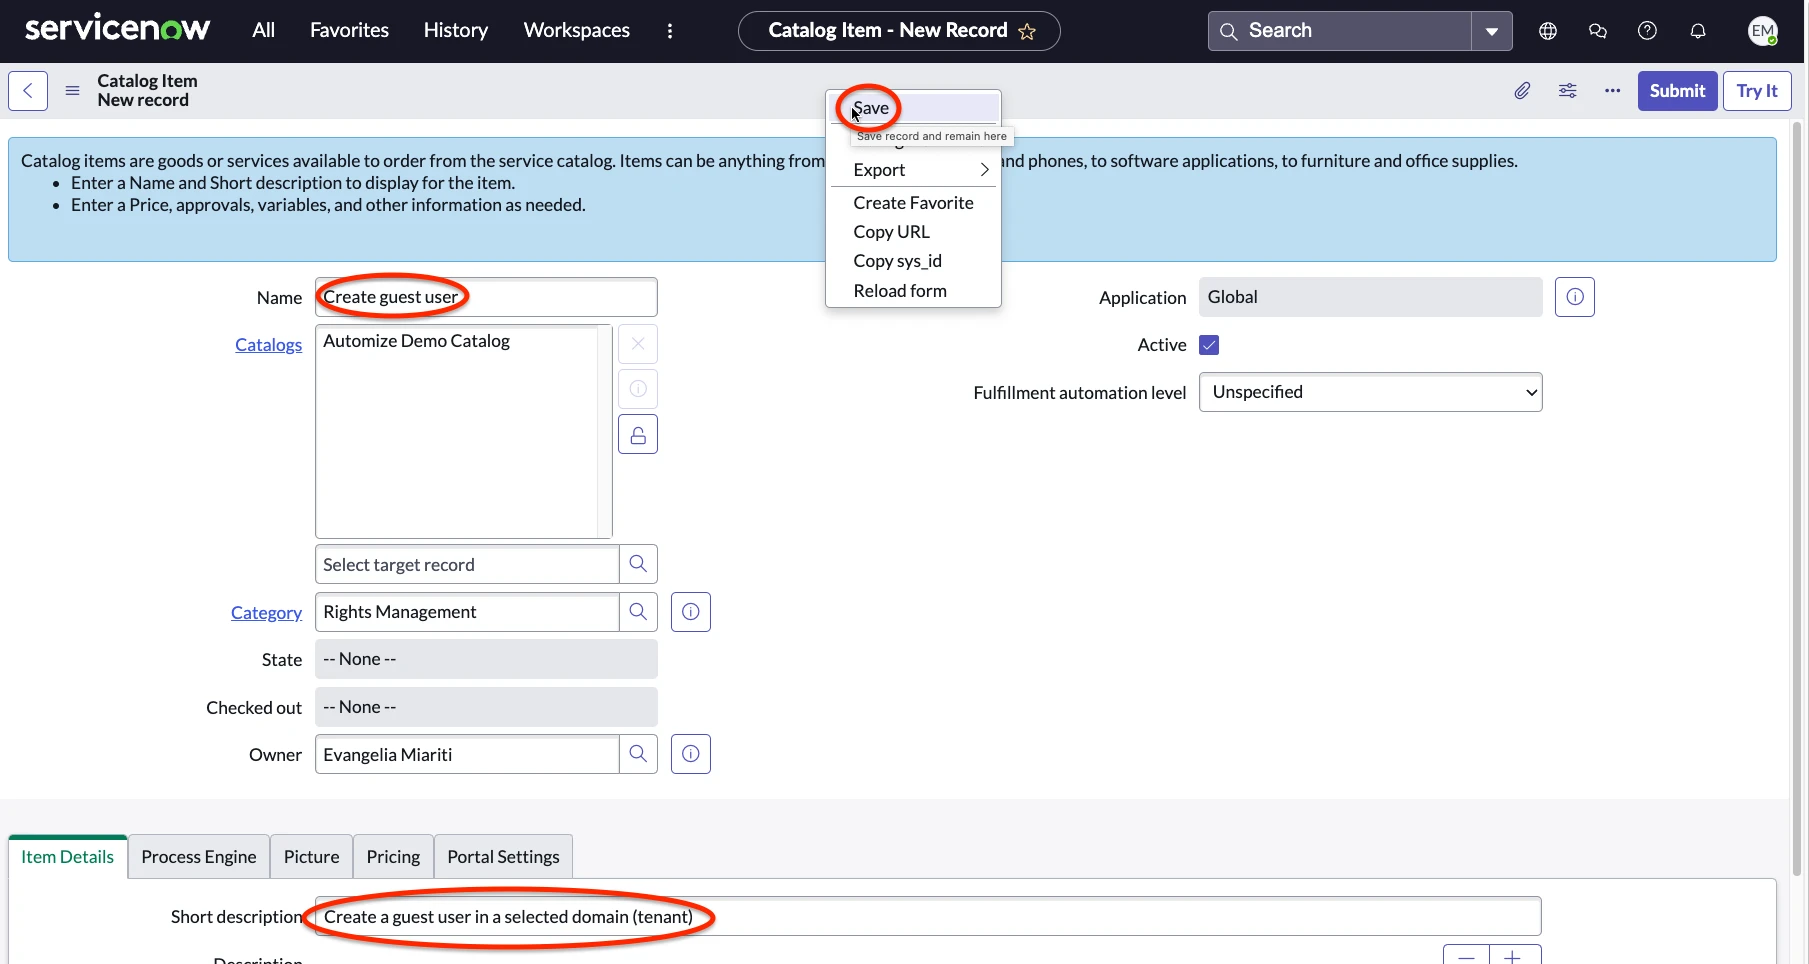Open the magnifier lookup for Category field
The width and height of the screenshot is (1809, 964).
tap(638, 611)
